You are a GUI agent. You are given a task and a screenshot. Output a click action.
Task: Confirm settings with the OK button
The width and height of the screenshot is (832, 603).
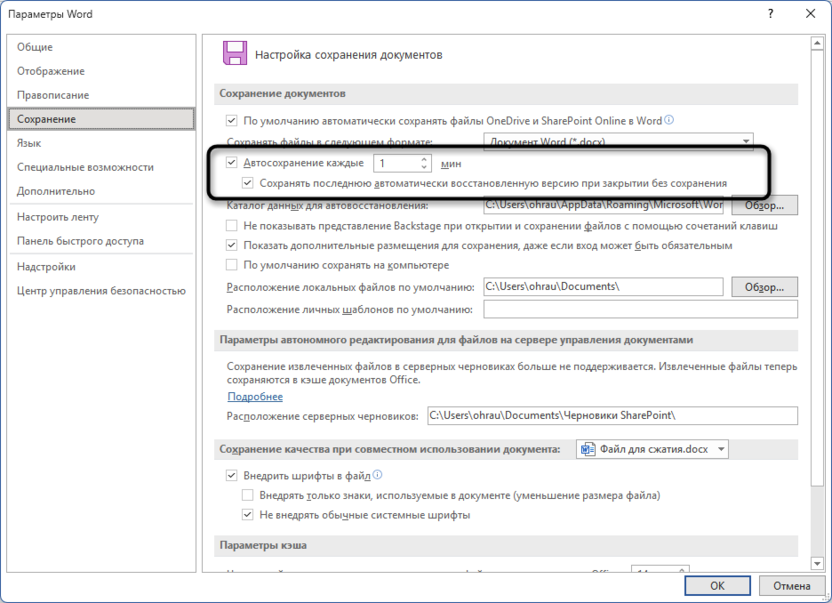tap(718, 585)
